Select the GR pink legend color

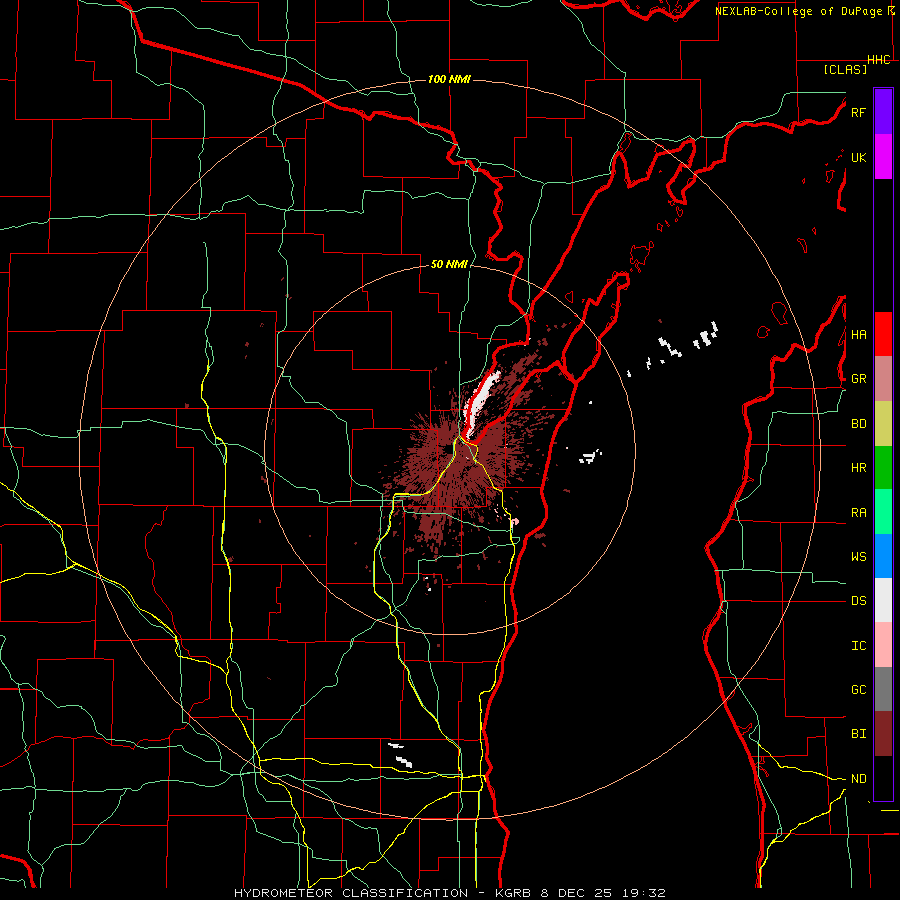point(883,379)
